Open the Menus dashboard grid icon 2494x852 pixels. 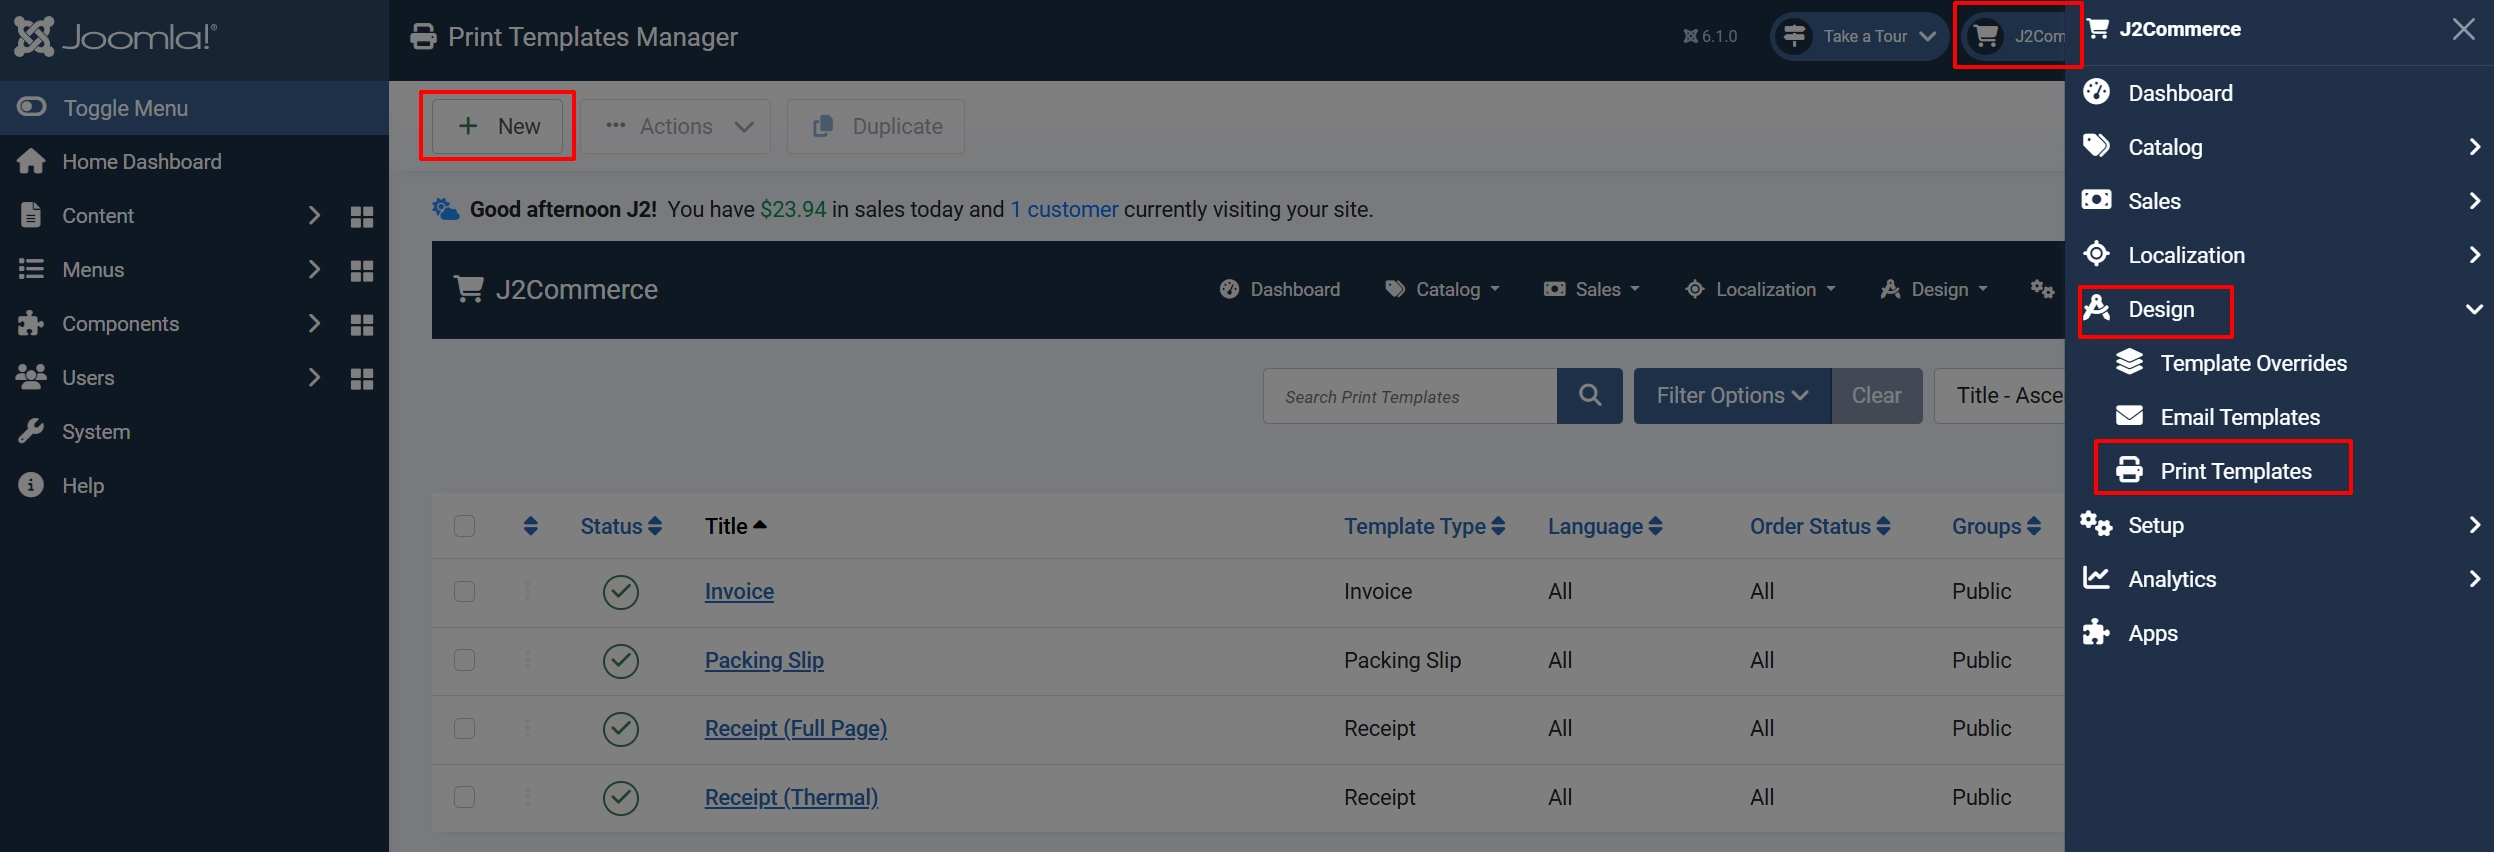point(362,271)
